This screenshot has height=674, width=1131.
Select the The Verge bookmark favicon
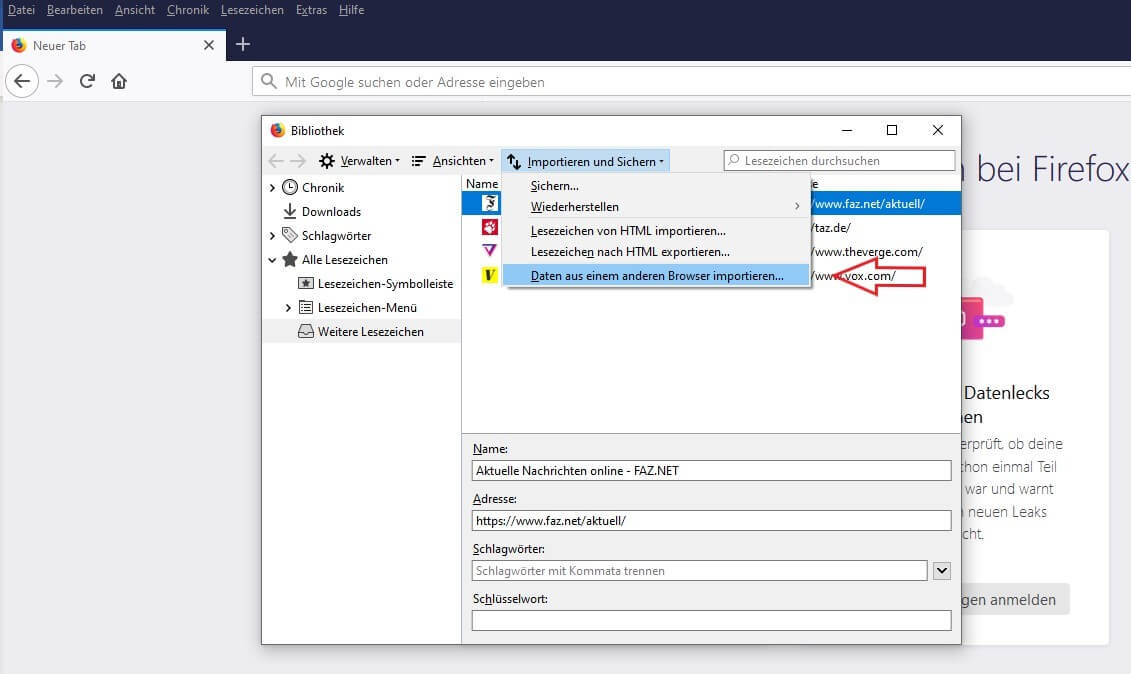coord(490,251)
